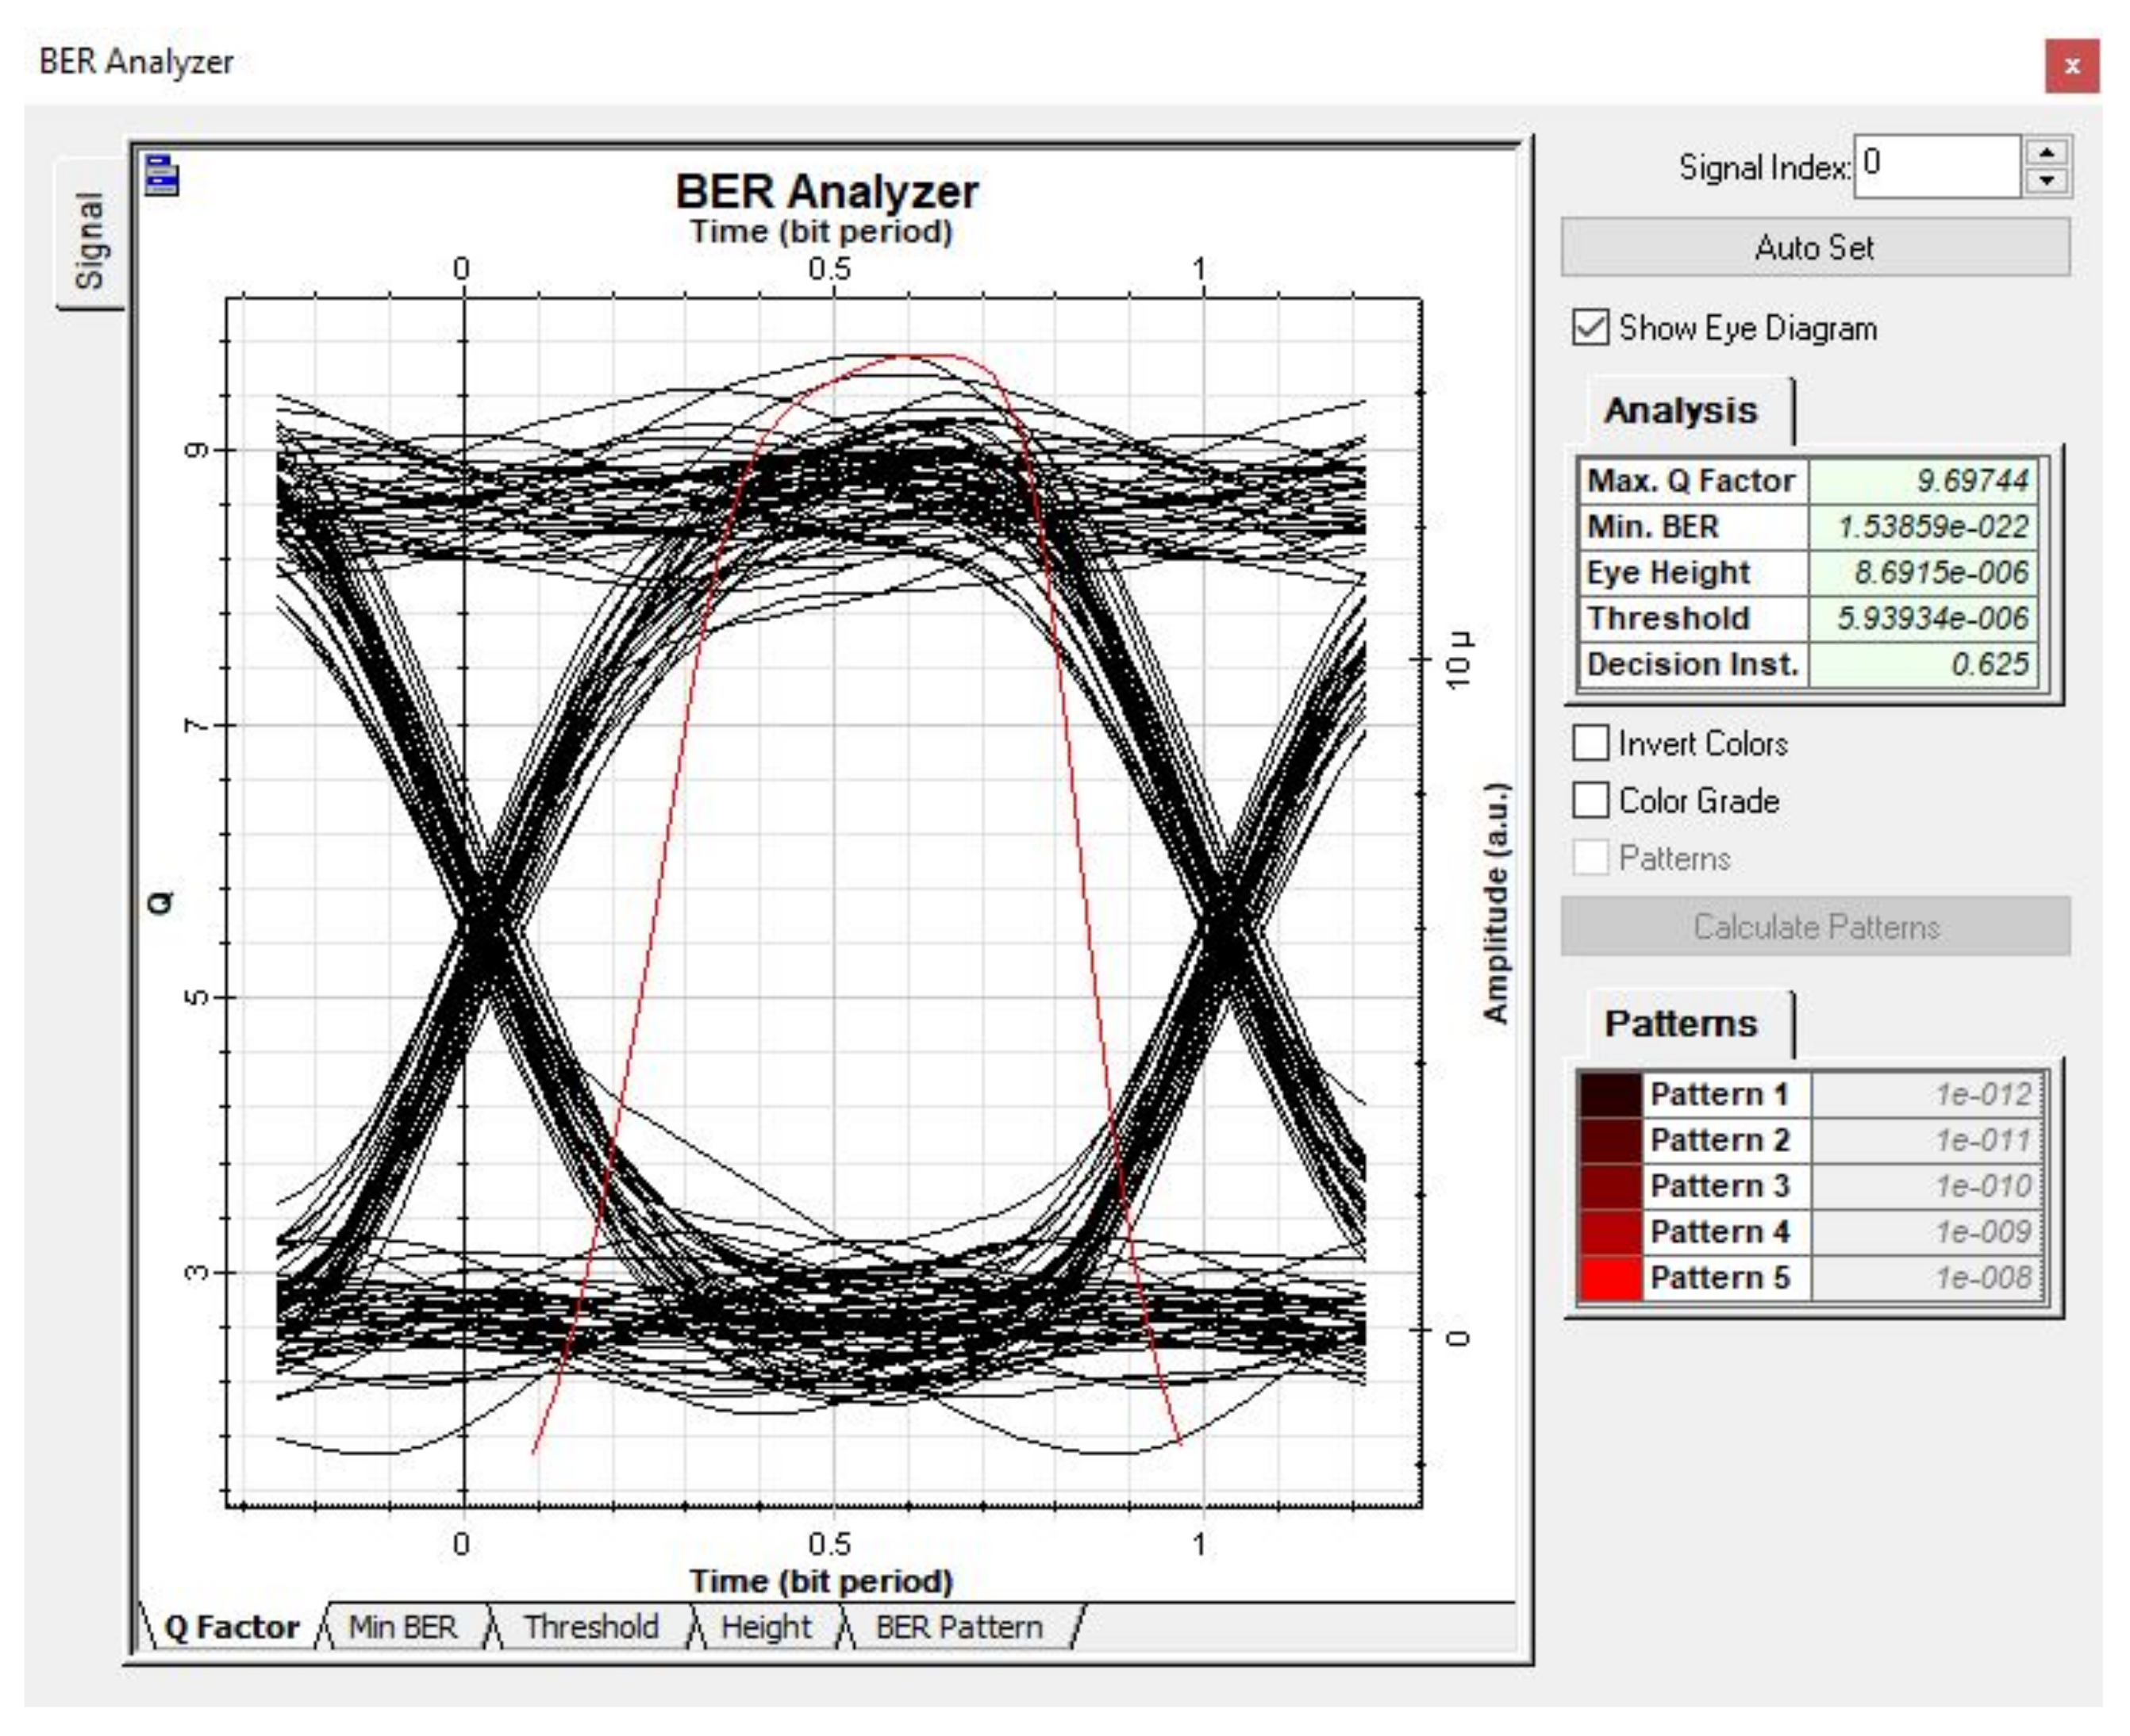Enable the Invert Colors checkbox
The width and height of the screenshot is (2130, 1736).
[1590, 743]
